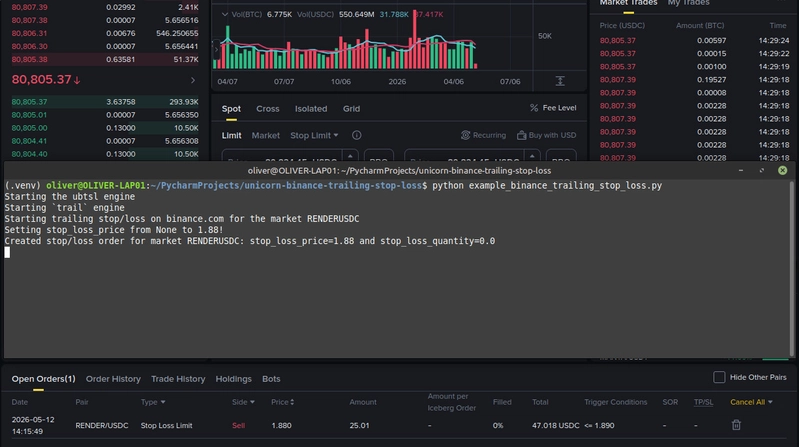Click the Buy with USD link
Image resolution: width=799 pixels, height=447 pixels.
click(552, 135)
